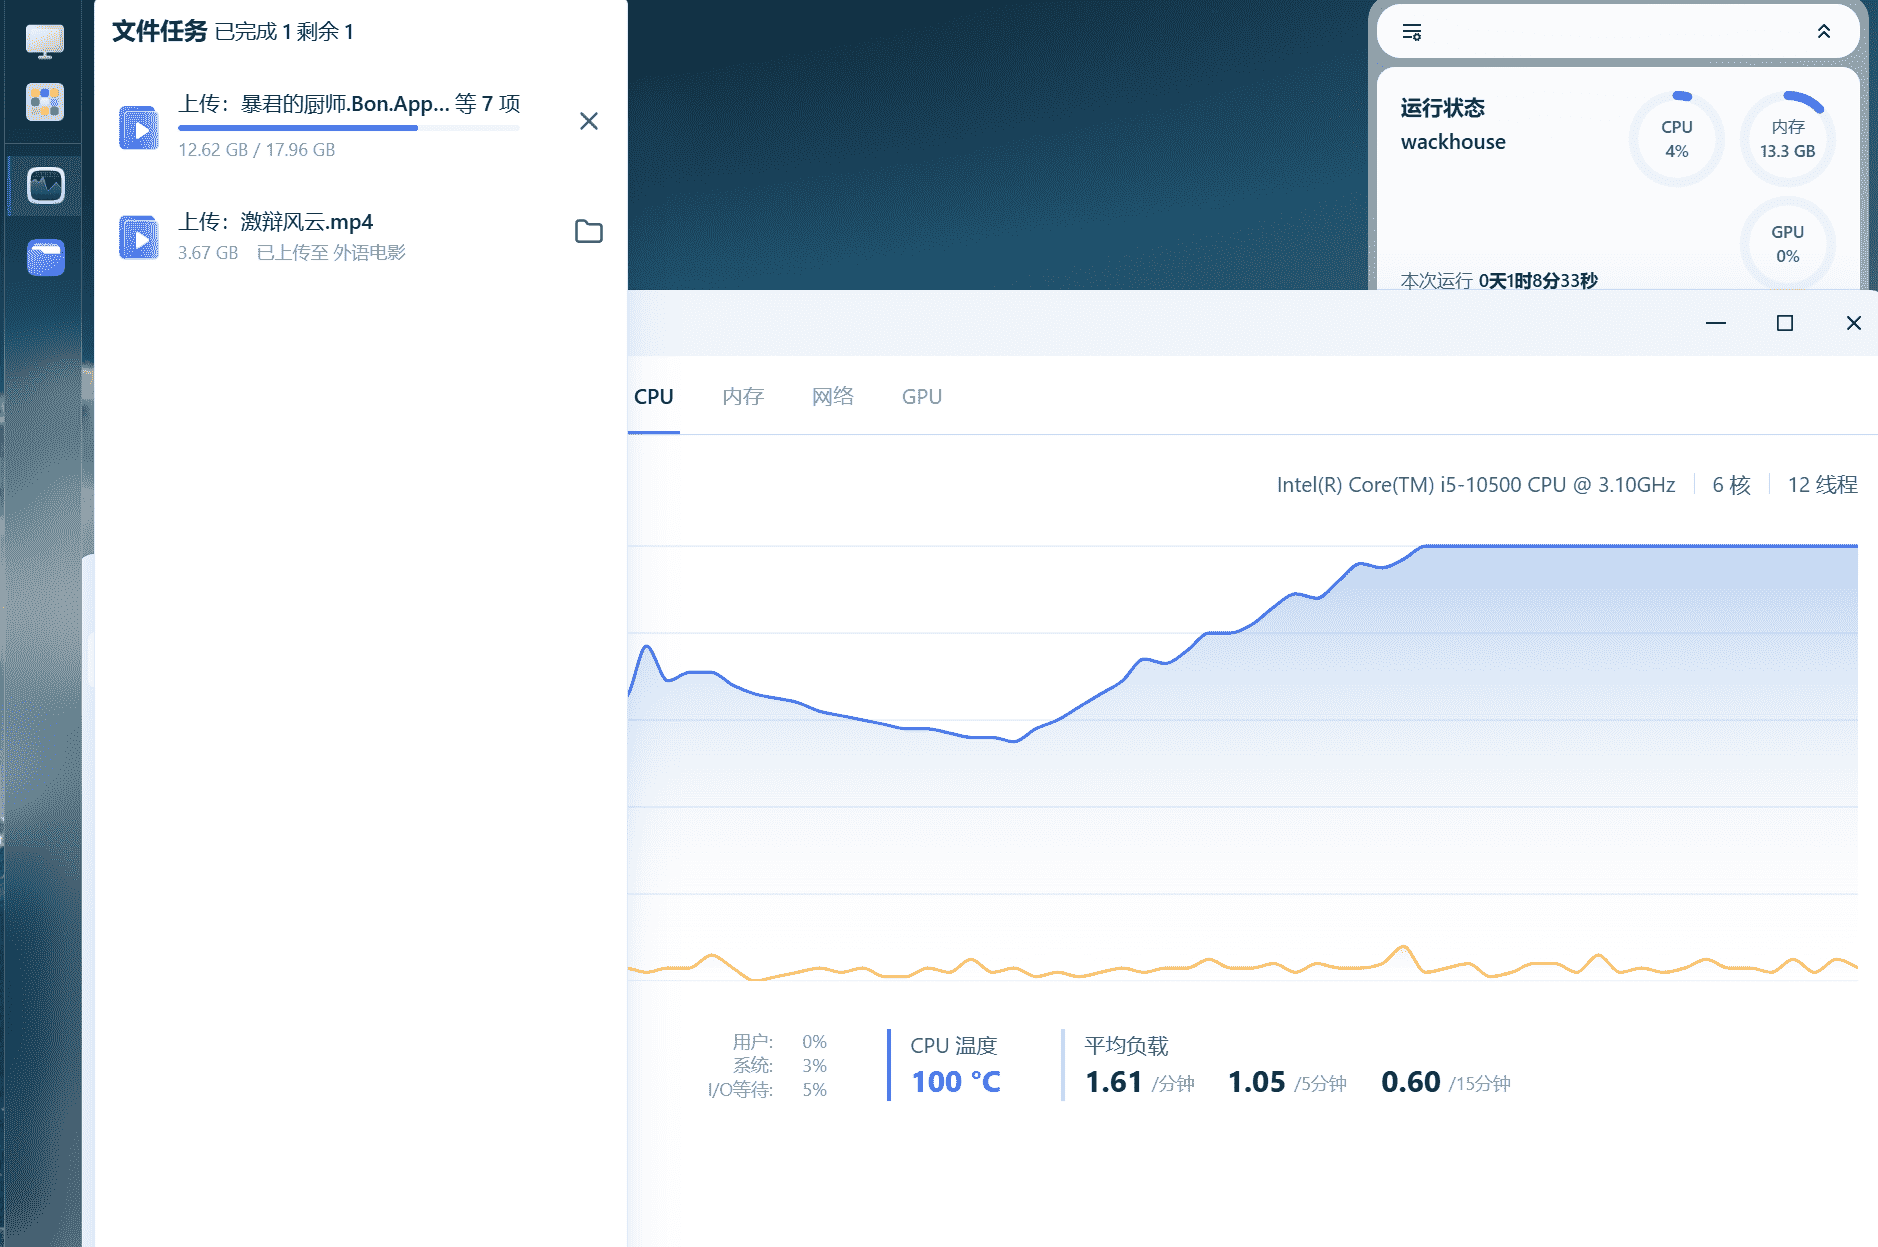Click the video icon of 激辩风云.mp4
Image resolution: width=1878 pixels, height=1247 pixels.
click(x=139, y=238)
